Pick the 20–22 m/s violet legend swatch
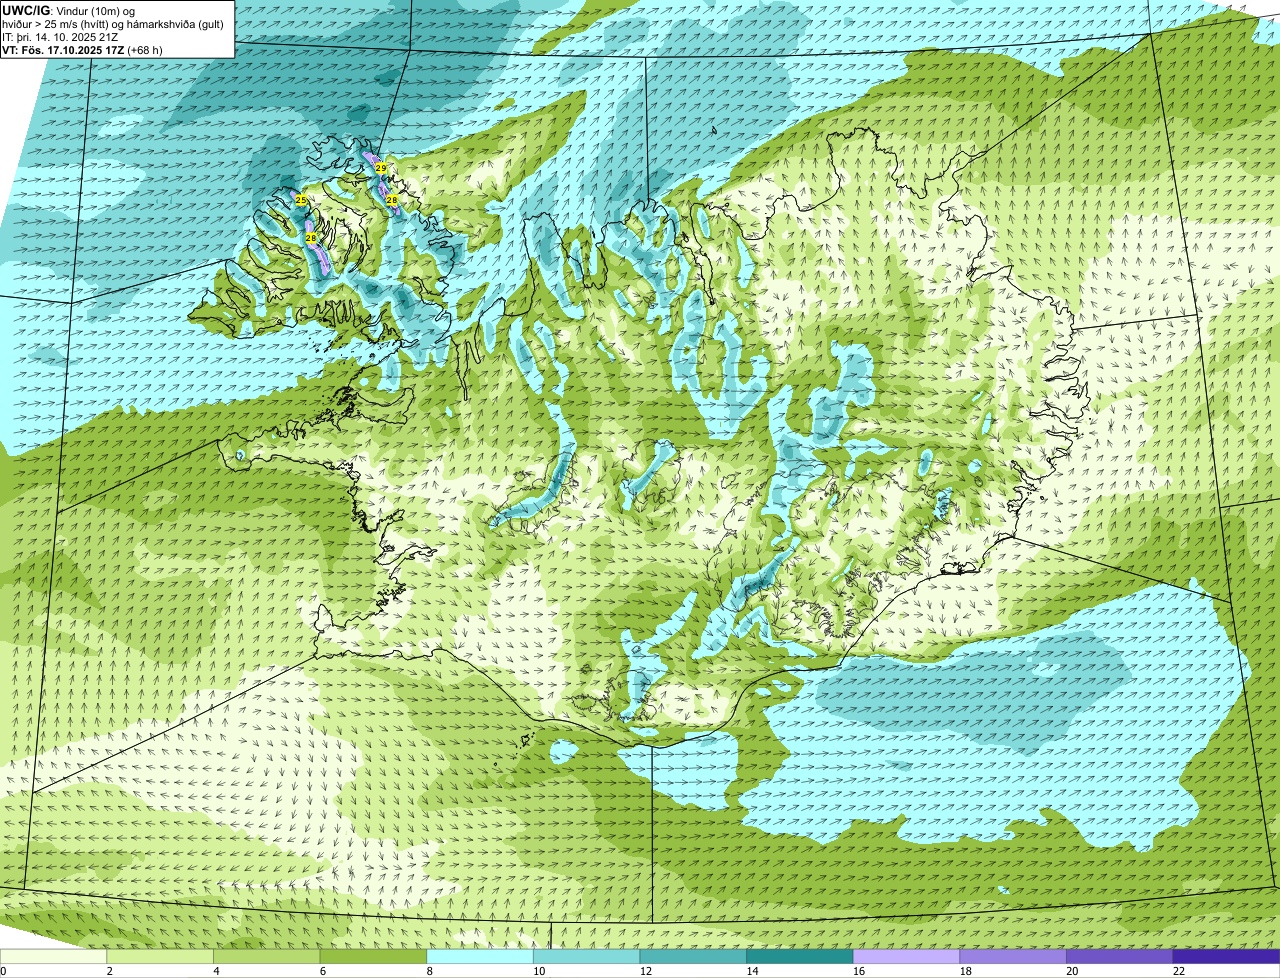The height and width of the screenshot is (978, 1280). click(x=1120, y=956)
